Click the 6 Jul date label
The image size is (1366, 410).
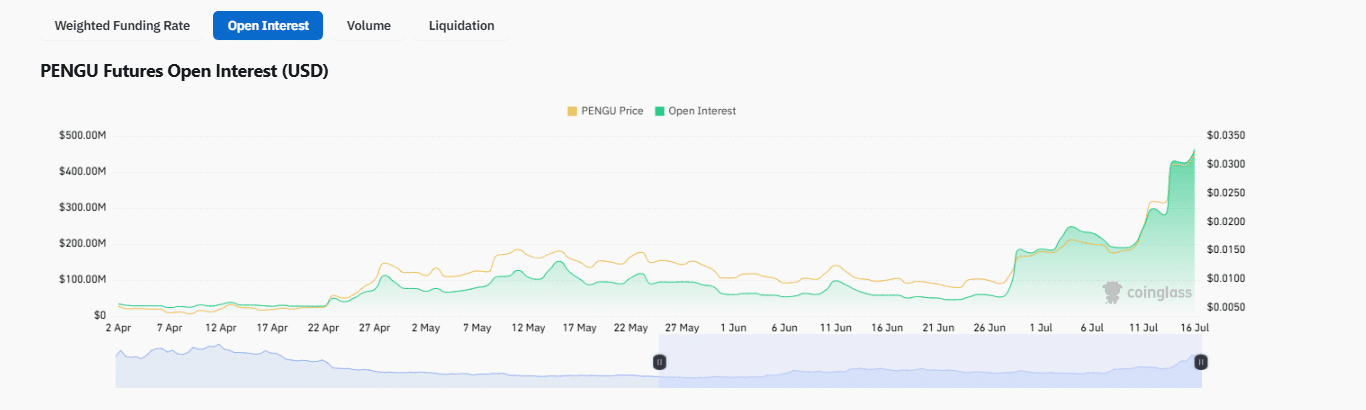click(1092, 328)
